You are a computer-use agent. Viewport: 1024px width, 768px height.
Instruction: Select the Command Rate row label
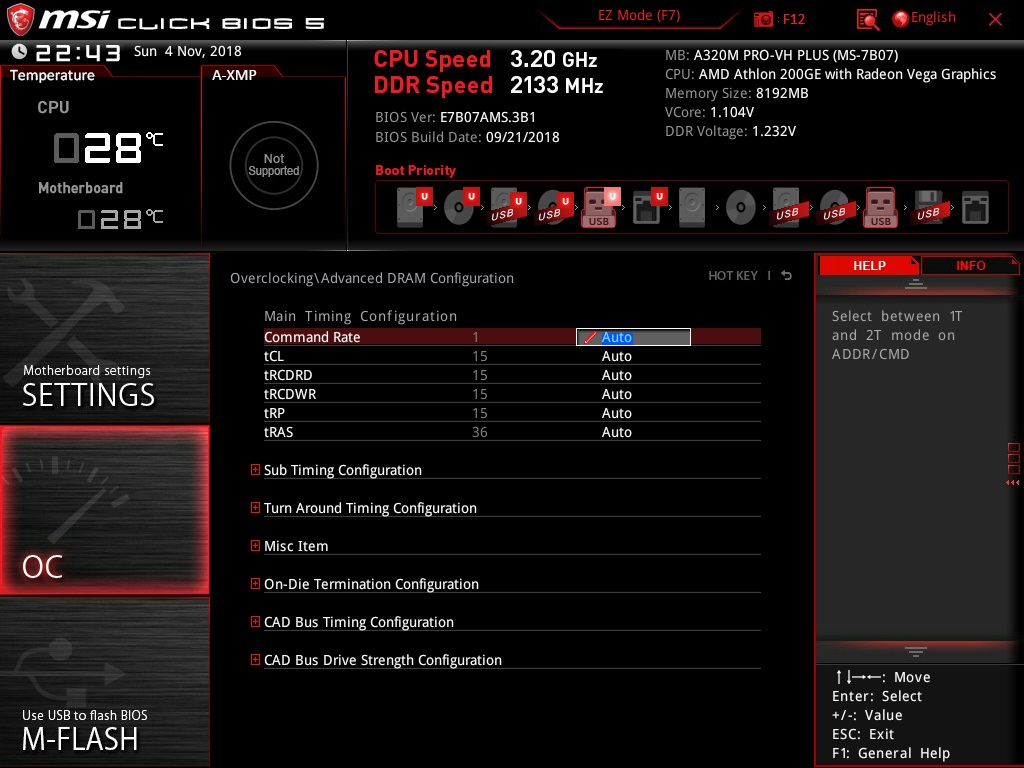click(x=312, y=337)
